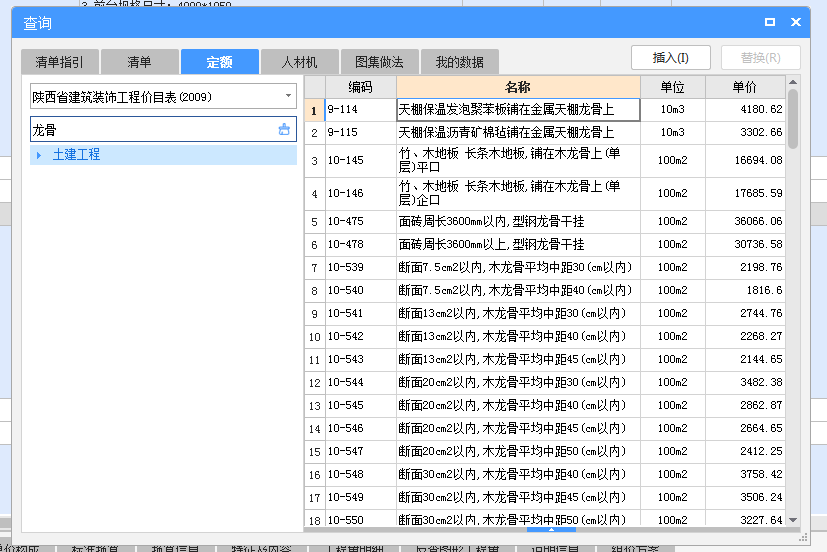The width and height of the screenshot is (827, 552).
Task: Click the 插入(I) button
Action: (671, 57)
